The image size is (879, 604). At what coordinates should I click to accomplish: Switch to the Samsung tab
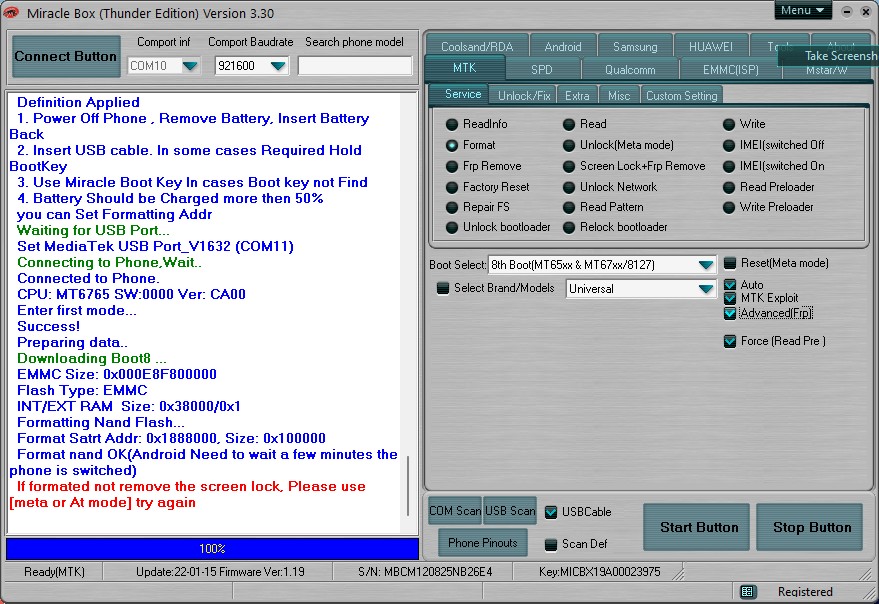point(635,47)
